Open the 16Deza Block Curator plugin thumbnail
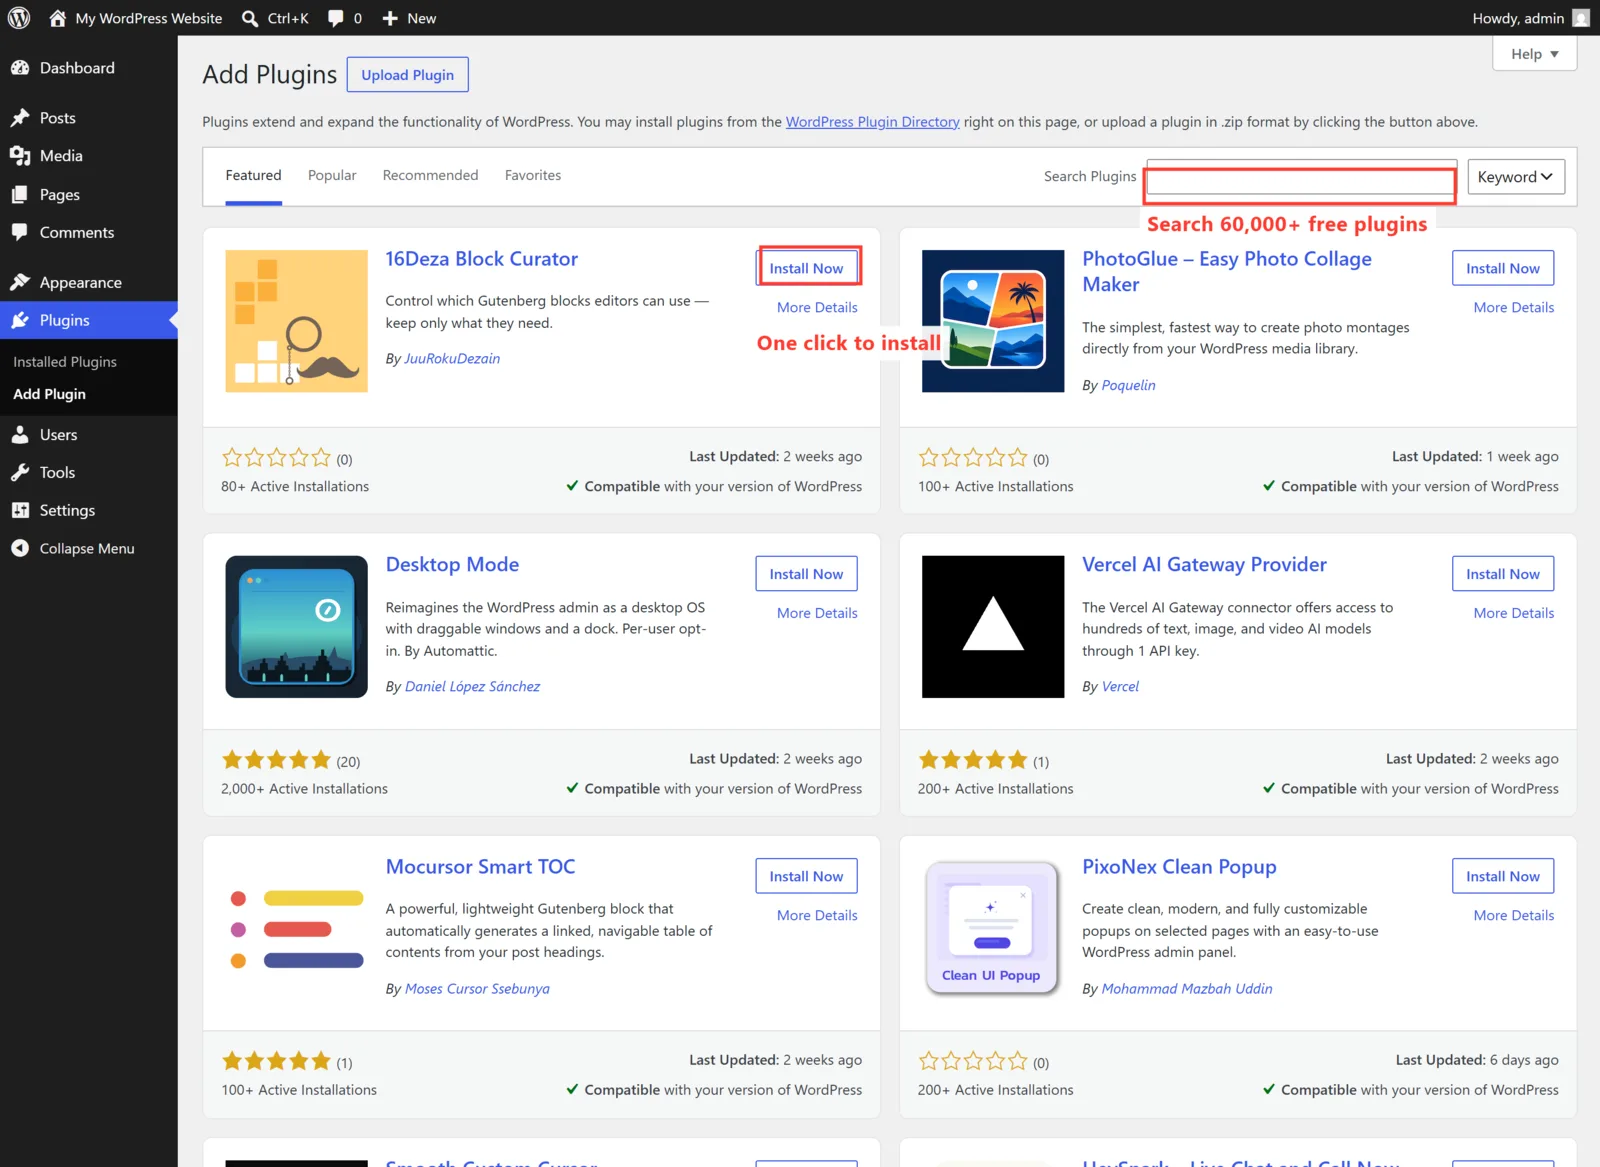Viewport: 1600px width, 1167px height. click(x=296, y=321)
